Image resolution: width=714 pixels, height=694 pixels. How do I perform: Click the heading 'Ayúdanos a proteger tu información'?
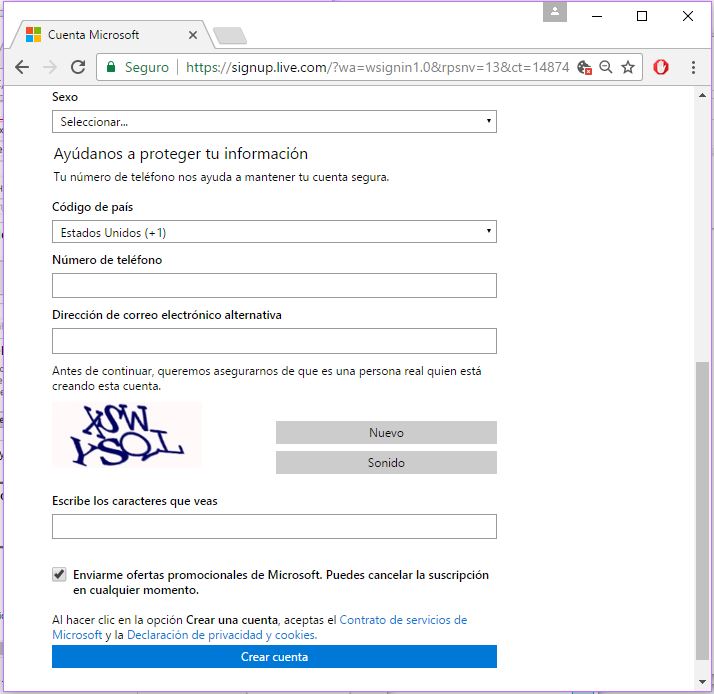(181, 154)
